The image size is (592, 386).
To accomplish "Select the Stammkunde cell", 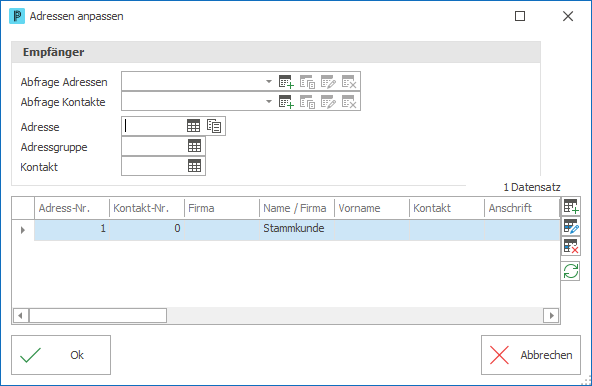I will [296, 229].
